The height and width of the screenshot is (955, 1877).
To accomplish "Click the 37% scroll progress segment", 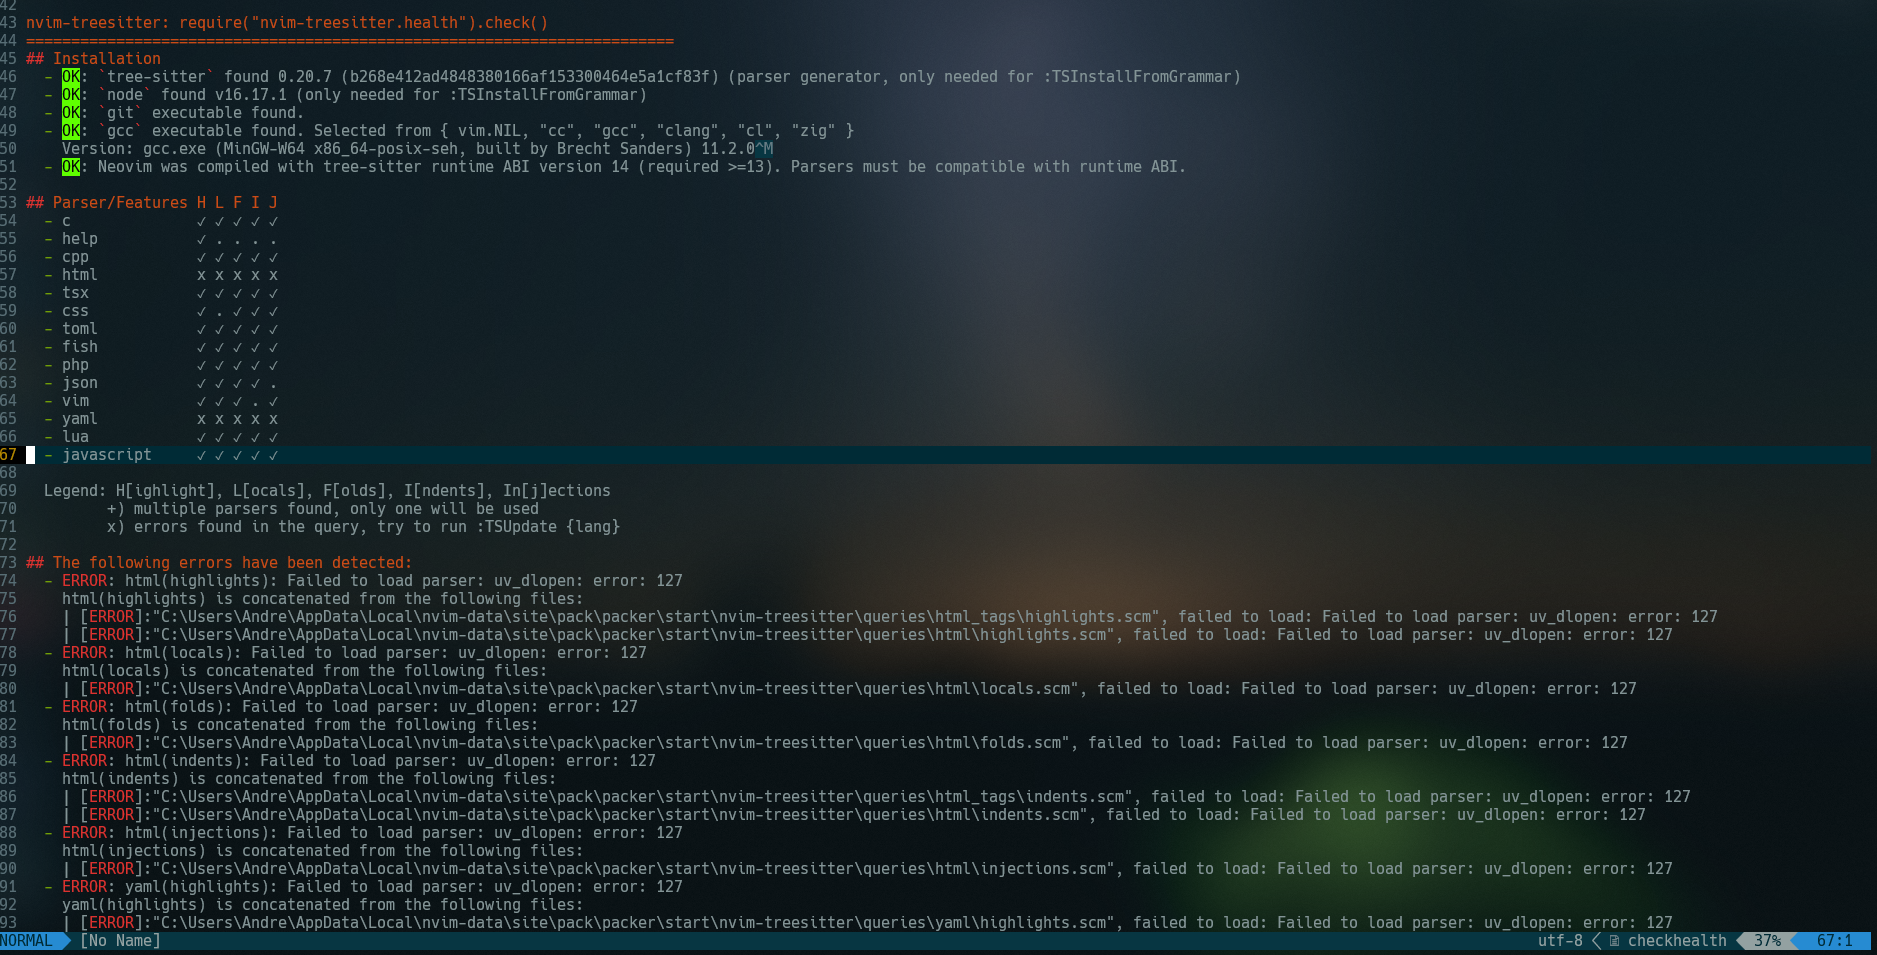I will coord(1768,940).
